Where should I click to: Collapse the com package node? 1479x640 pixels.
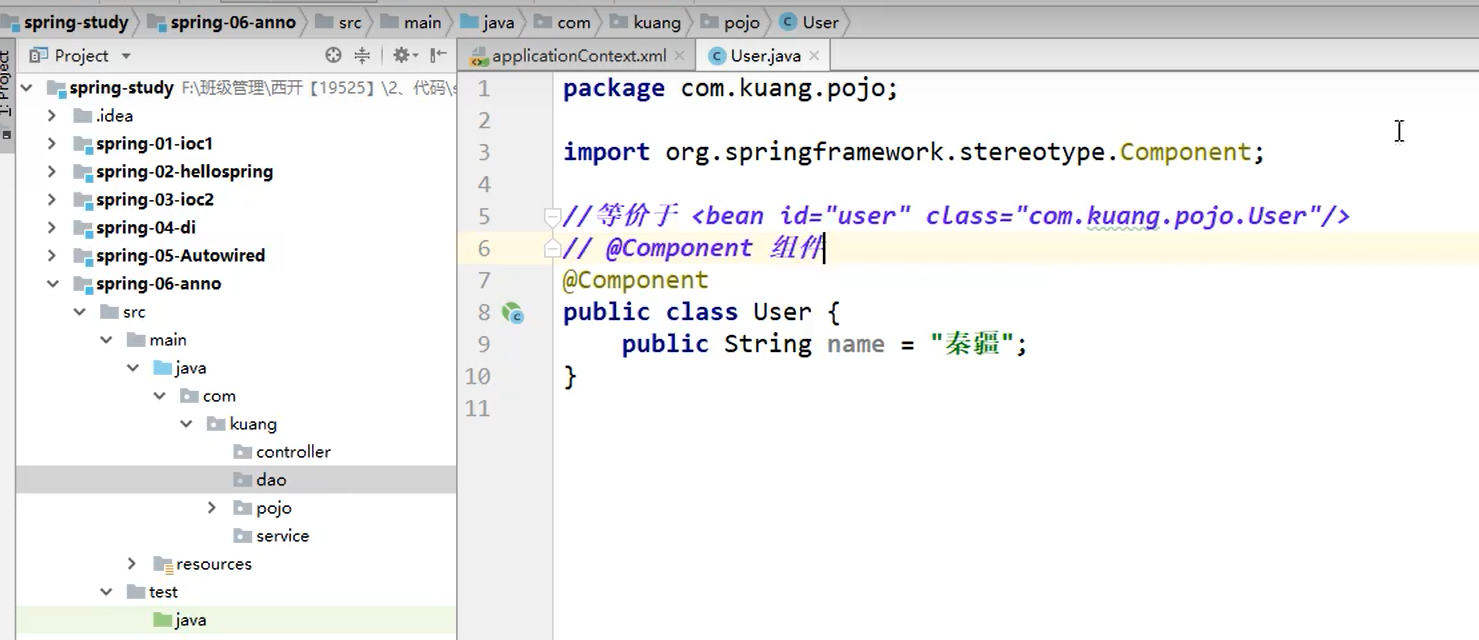(x=159, y=396)
